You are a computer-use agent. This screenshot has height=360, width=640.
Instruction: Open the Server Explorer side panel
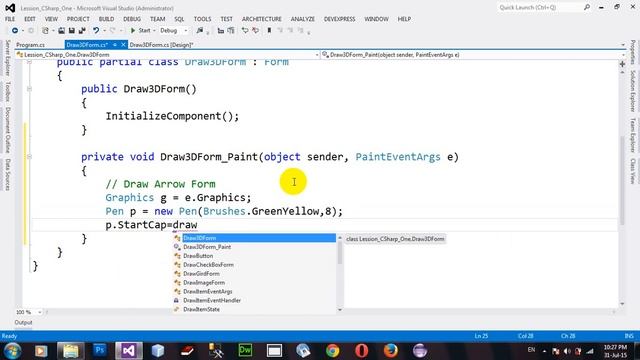7,58
